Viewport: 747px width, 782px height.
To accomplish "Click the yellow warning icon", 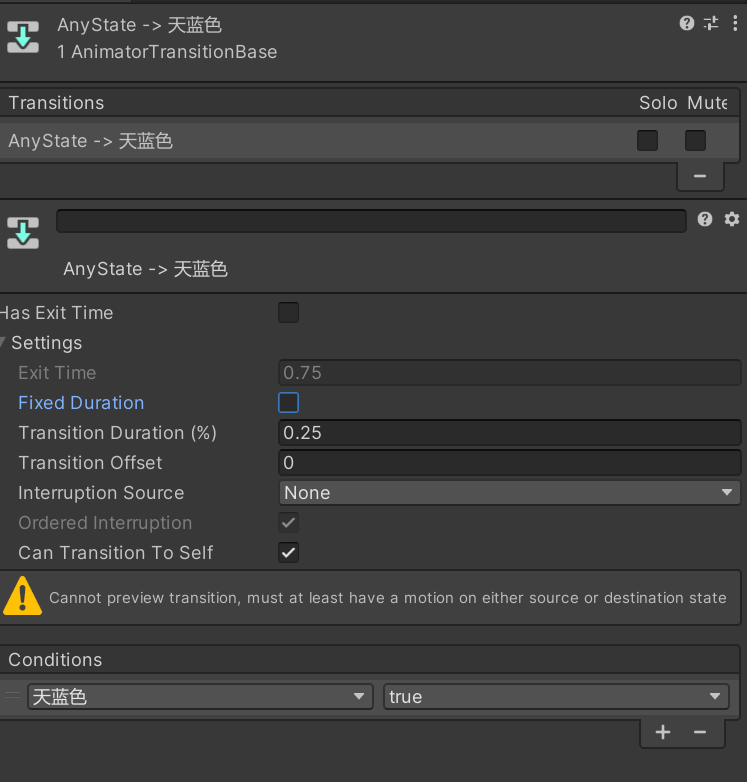I will point(22,596).
